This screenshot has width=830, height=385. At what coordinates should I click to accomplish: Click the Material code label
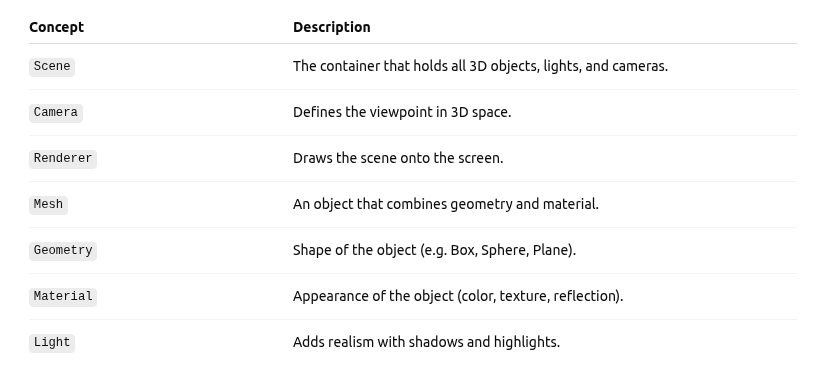point(63,297)
